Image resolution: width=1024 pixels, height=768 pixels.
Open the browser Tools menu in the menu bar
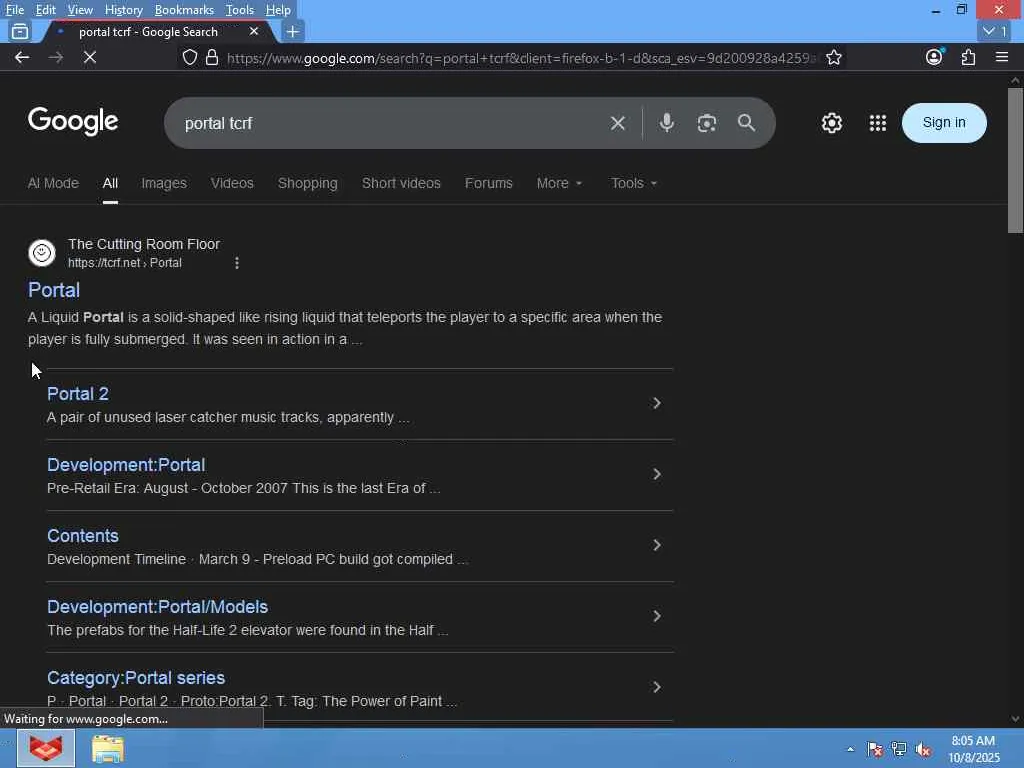coord(240,10)
